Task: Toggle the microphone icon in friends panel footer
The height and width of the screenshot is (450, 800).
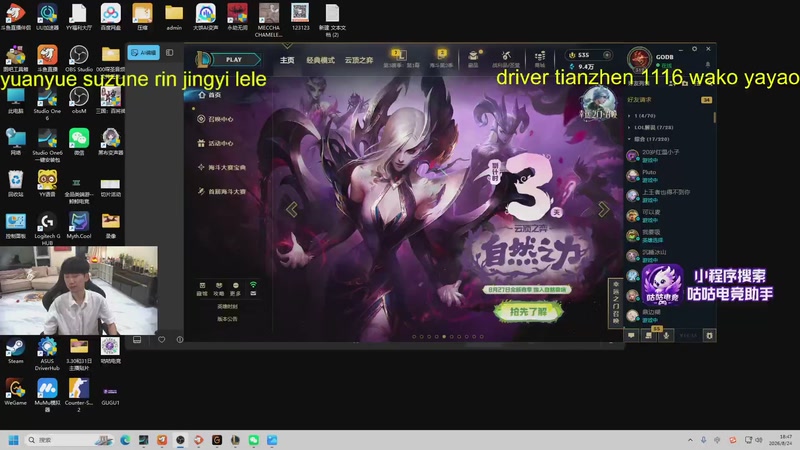Action: pos(666,336)
